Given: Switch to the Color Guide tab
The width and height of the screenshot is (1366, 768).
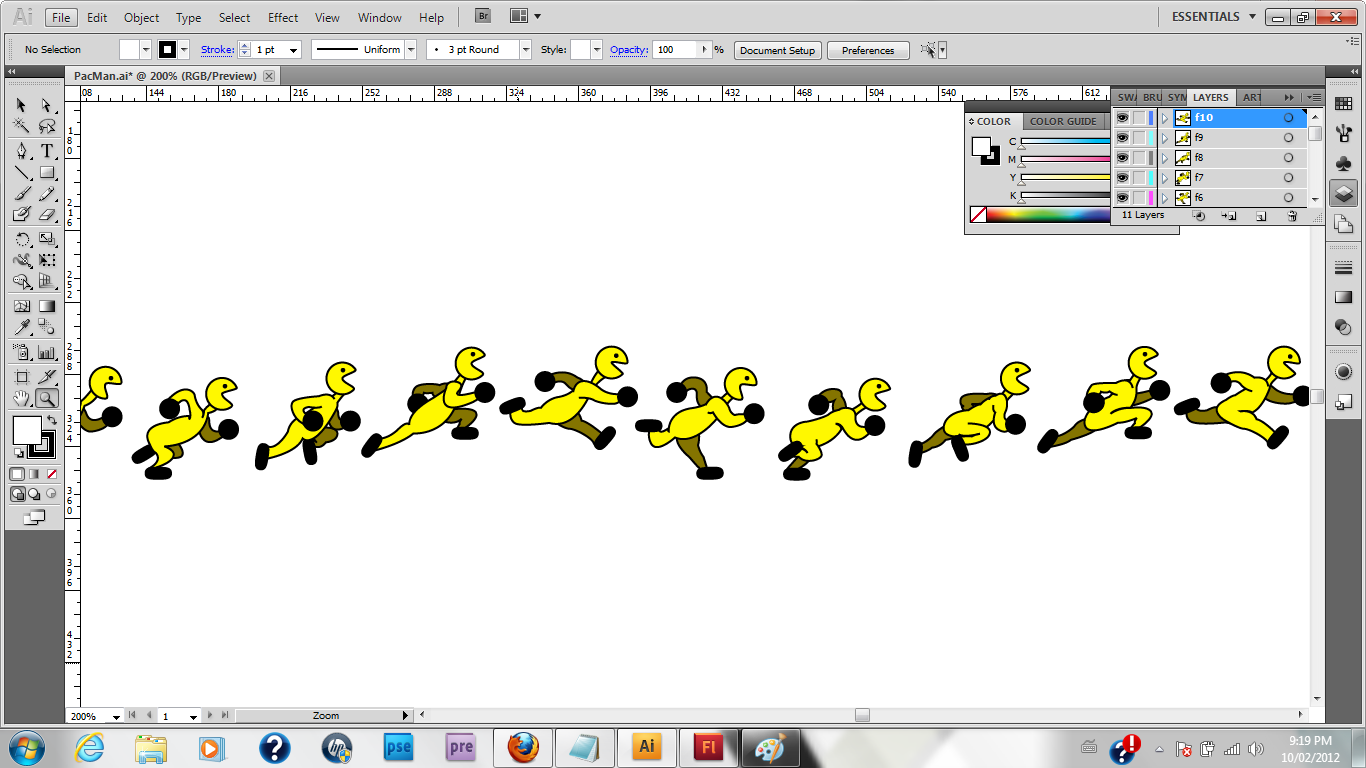Looking at the screenshot, I should tap(1063, 120).
